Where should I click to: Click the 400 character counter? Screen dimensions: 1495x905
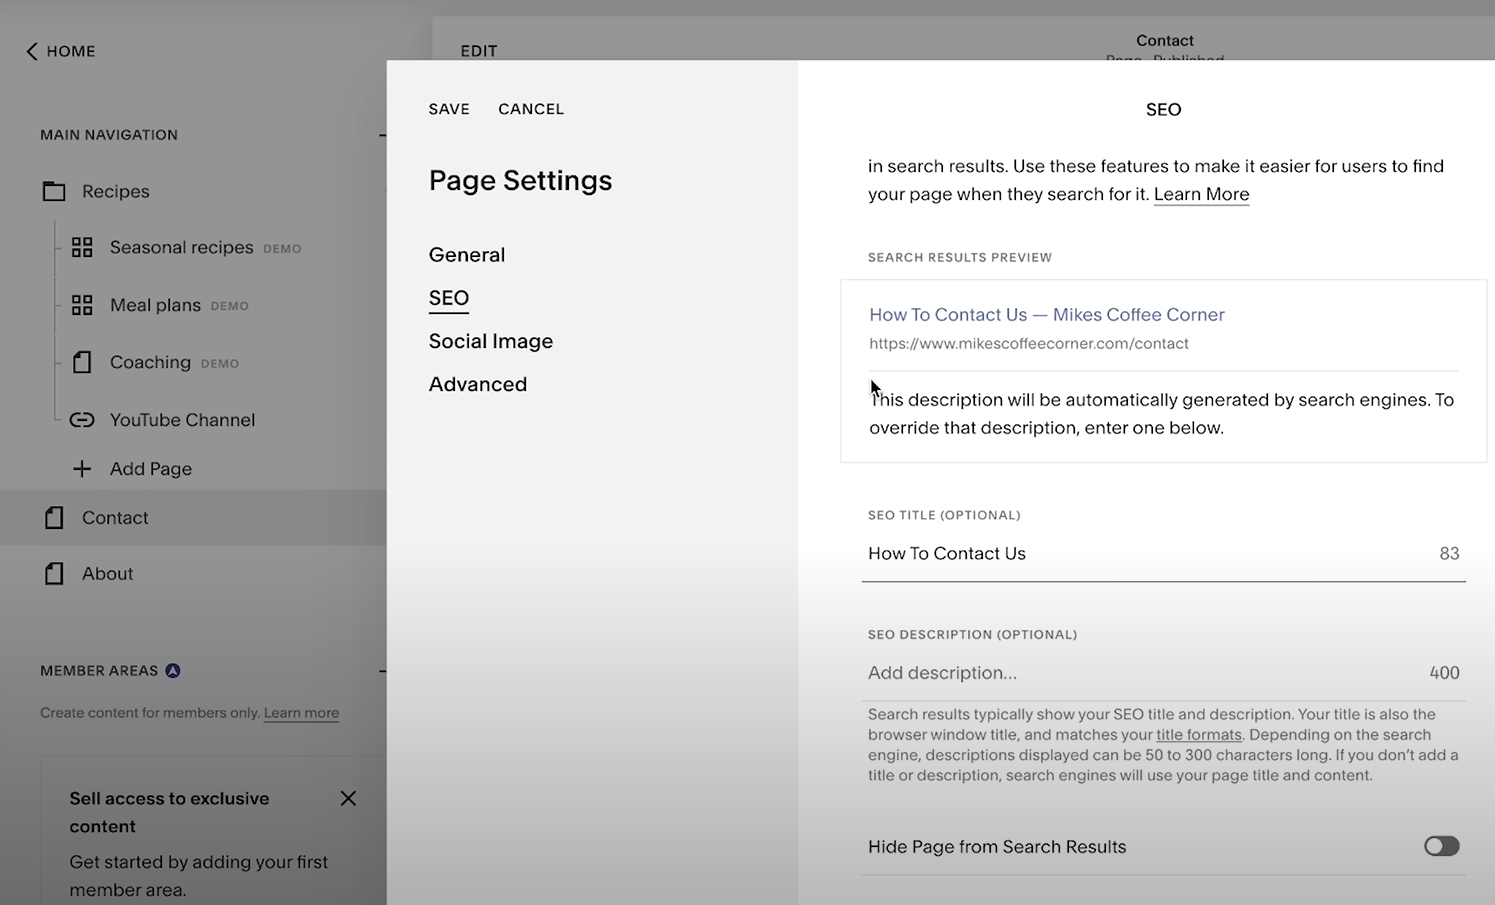point(1444,673)
